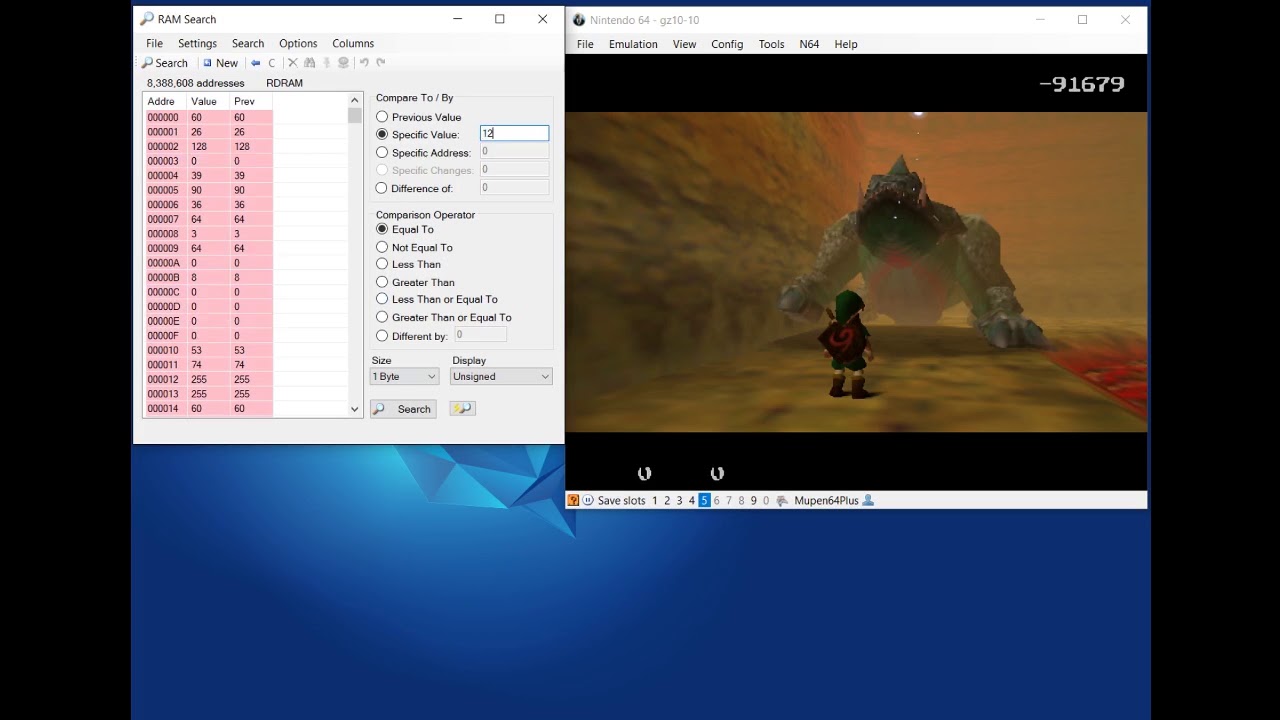Click the poke icon left of the undo arrow
Image resolution: width=1280 pixels, height=720 pixels.
[x=343, y=63]
